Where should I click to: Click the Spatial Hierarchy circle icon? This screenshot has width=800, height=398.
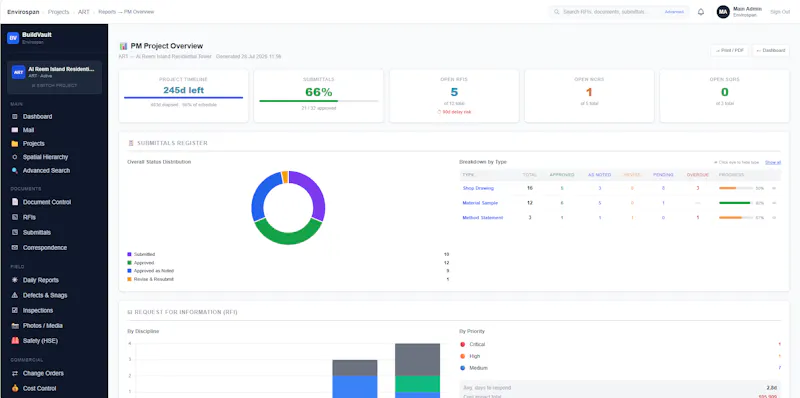(x=14, y=157)
